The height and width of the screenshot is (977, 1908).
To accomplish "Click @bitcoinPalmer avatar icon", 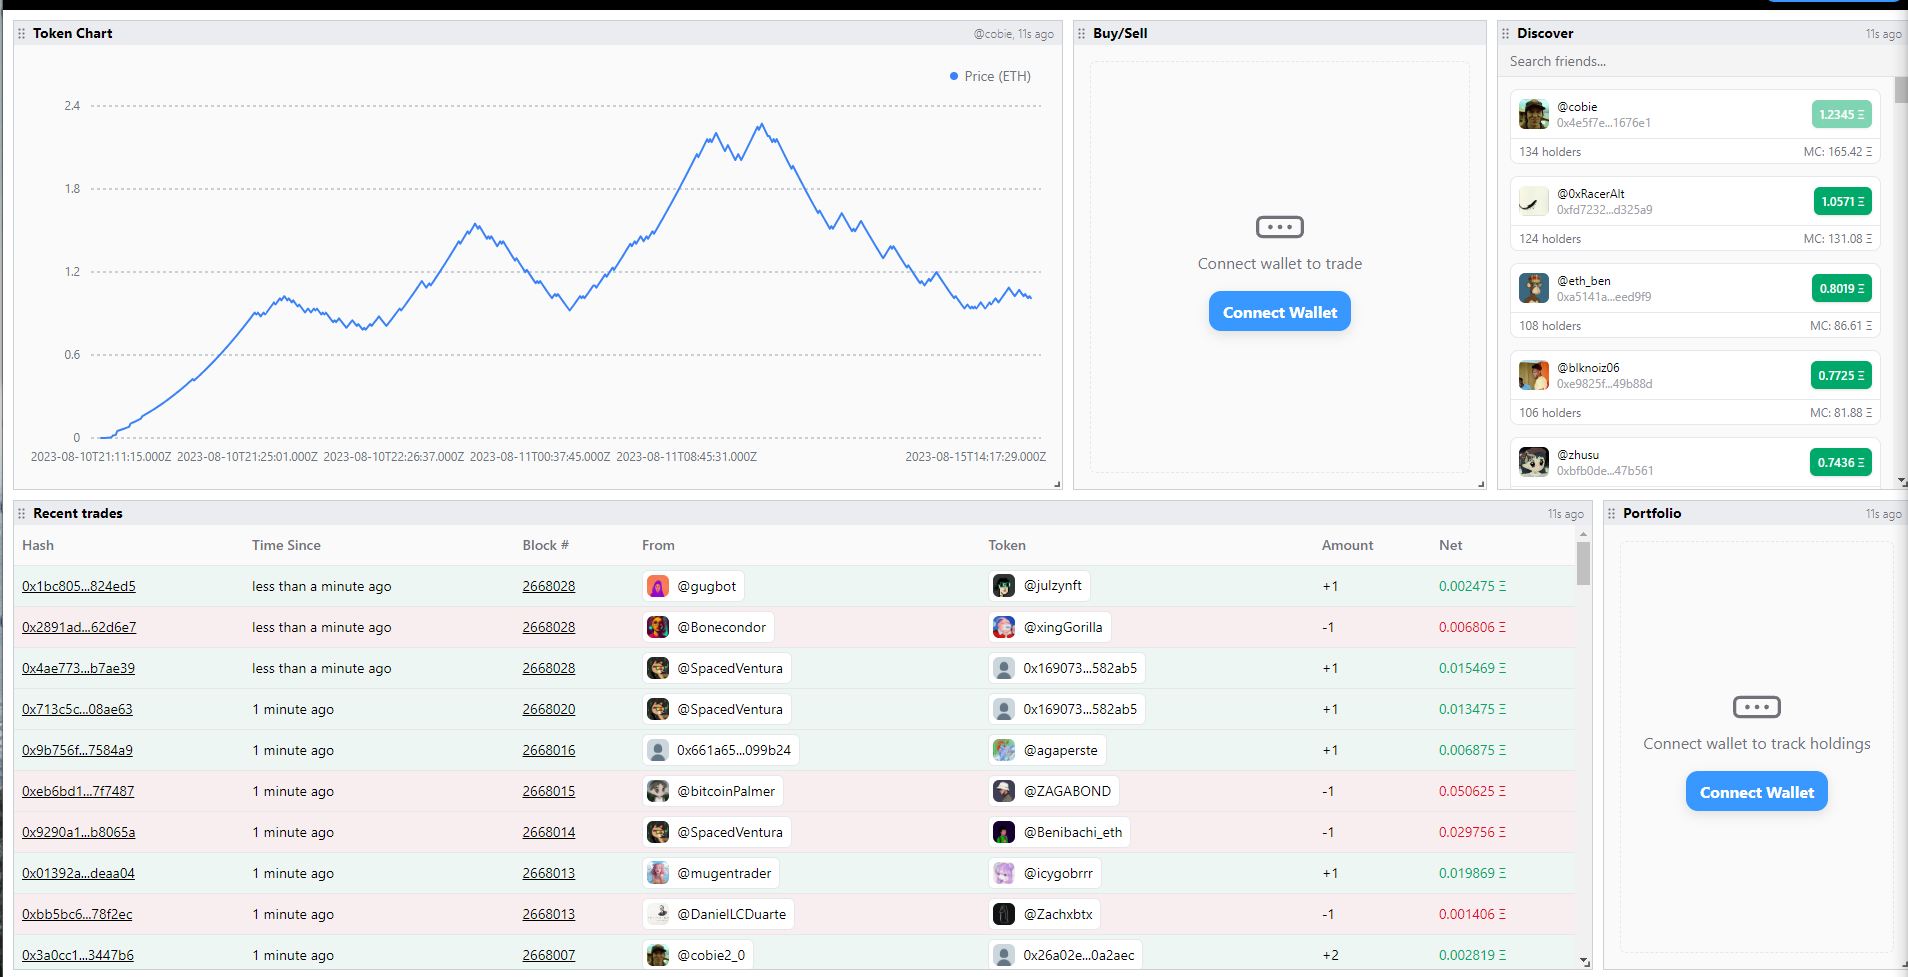I will pyautogui.click(x=658, y=791).
